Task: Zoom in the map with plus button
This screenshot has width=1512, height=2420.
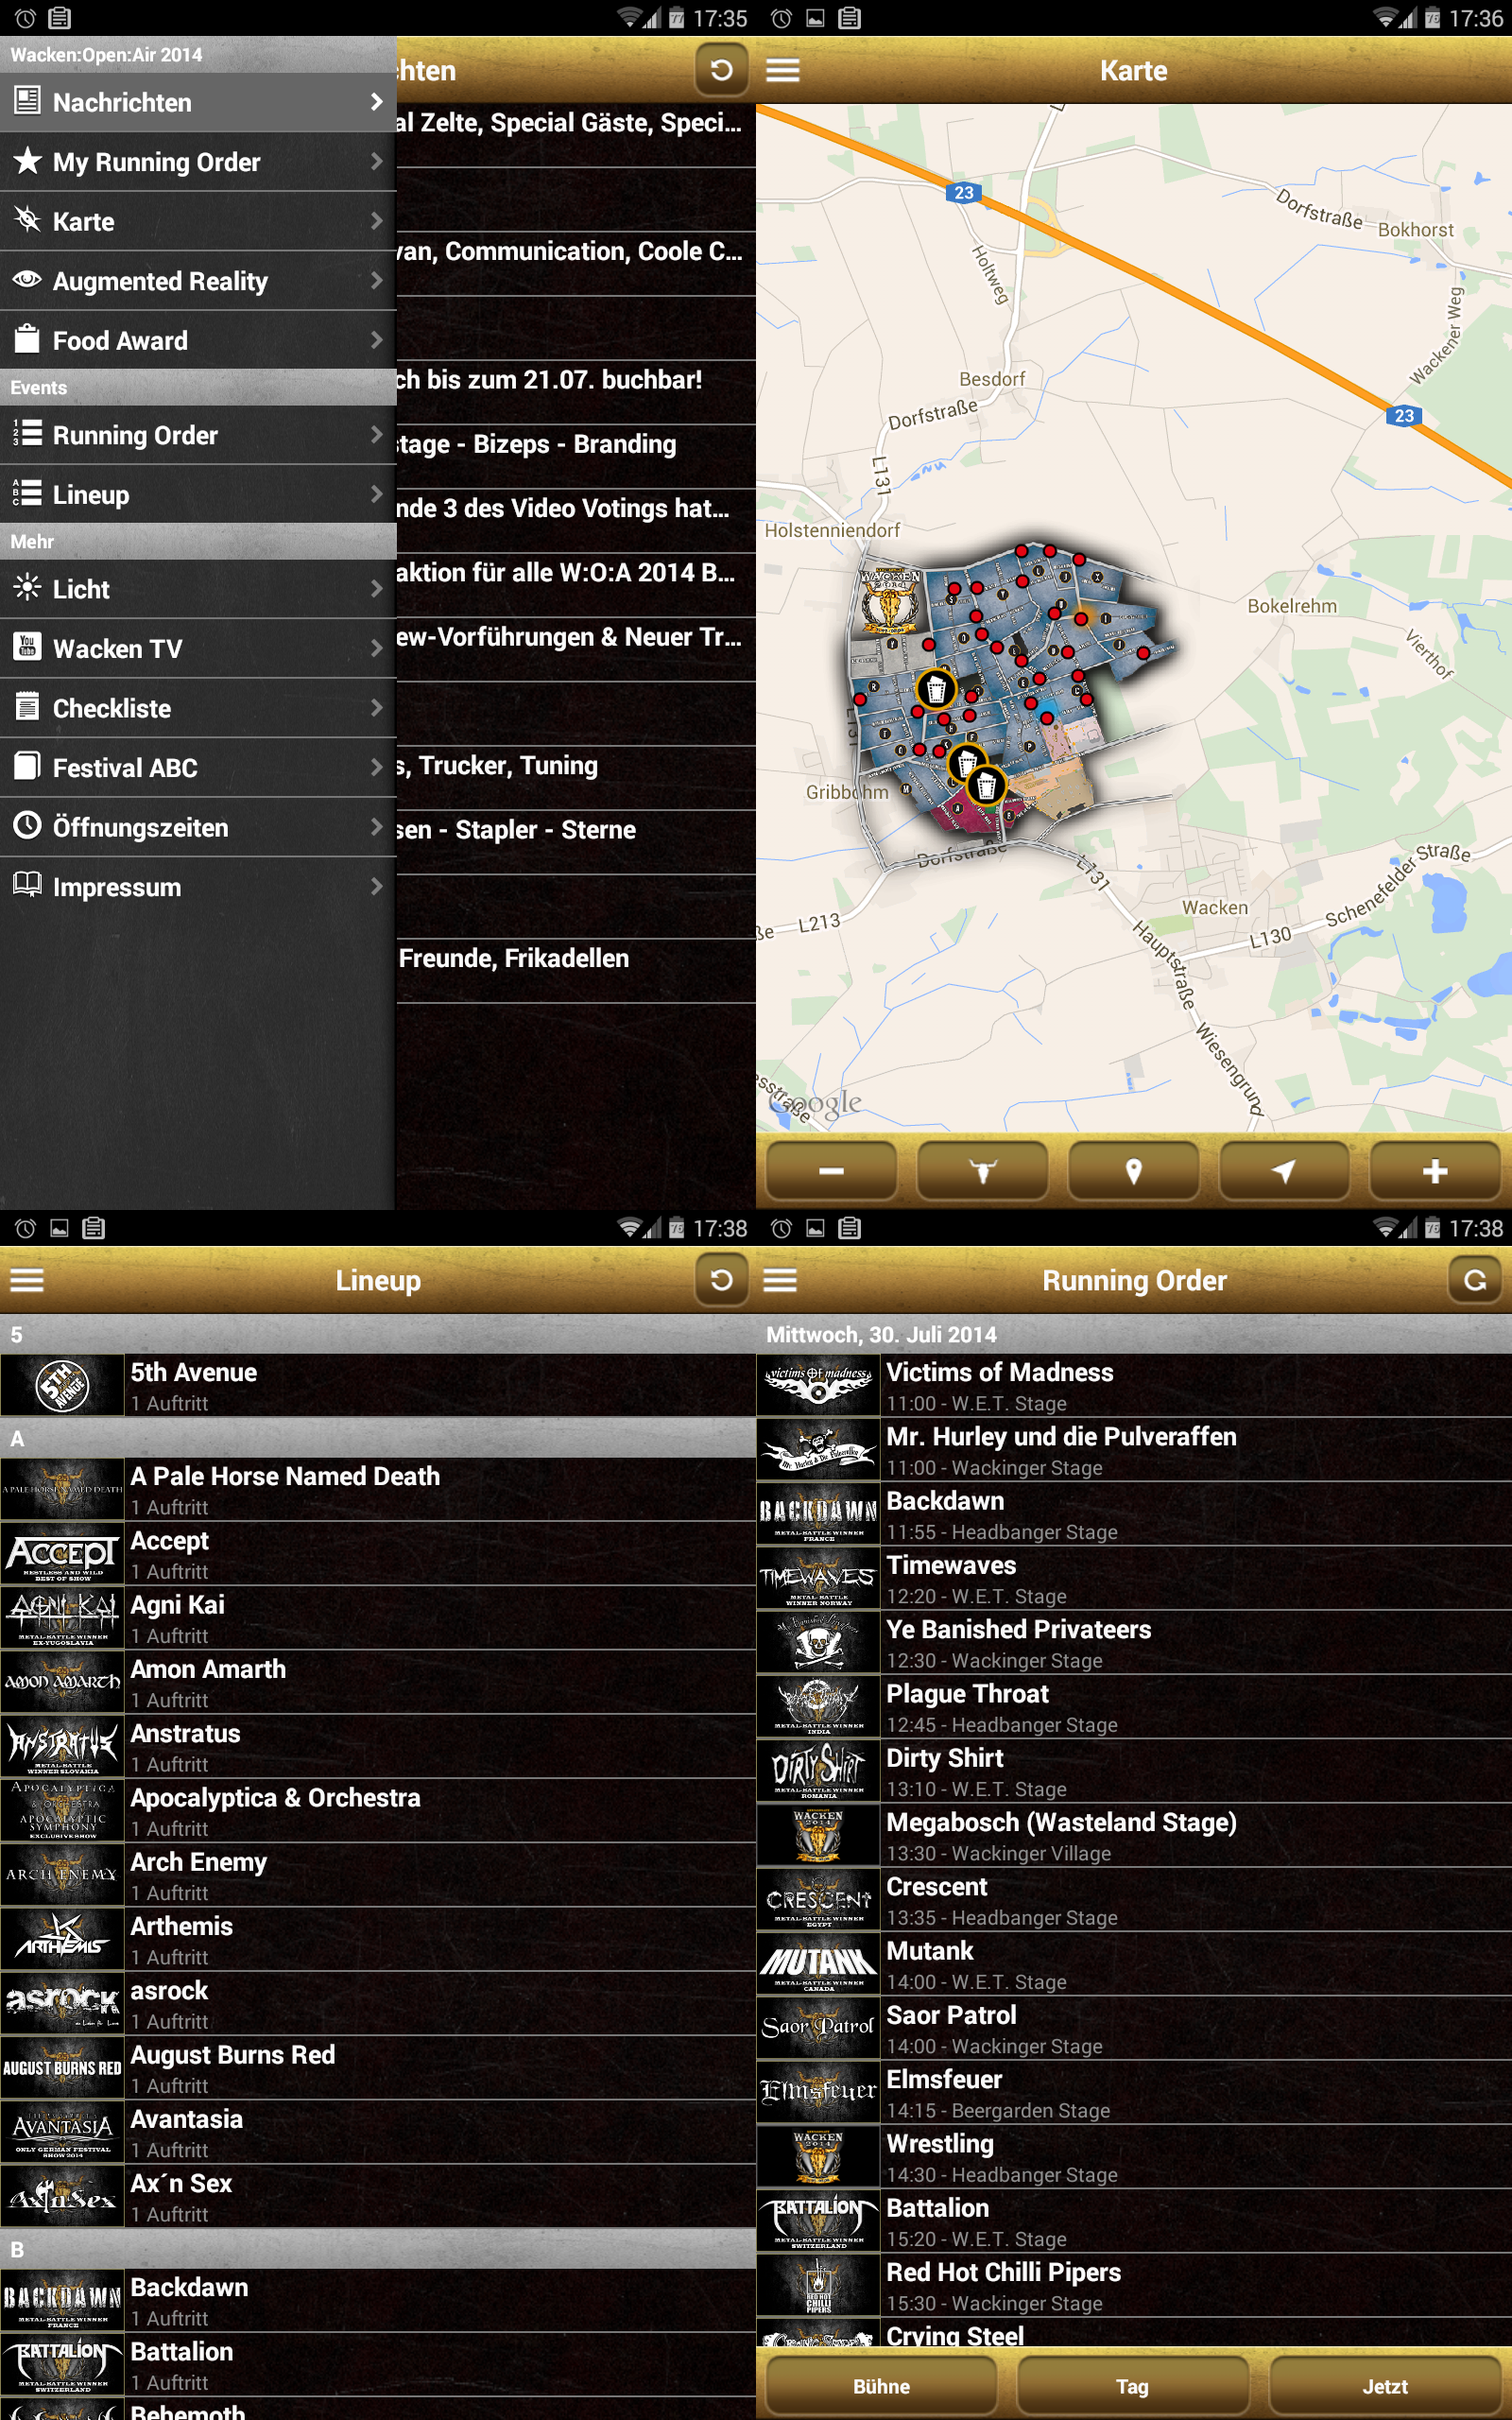Action: pyautogui.click(x=1435, y=1171)
